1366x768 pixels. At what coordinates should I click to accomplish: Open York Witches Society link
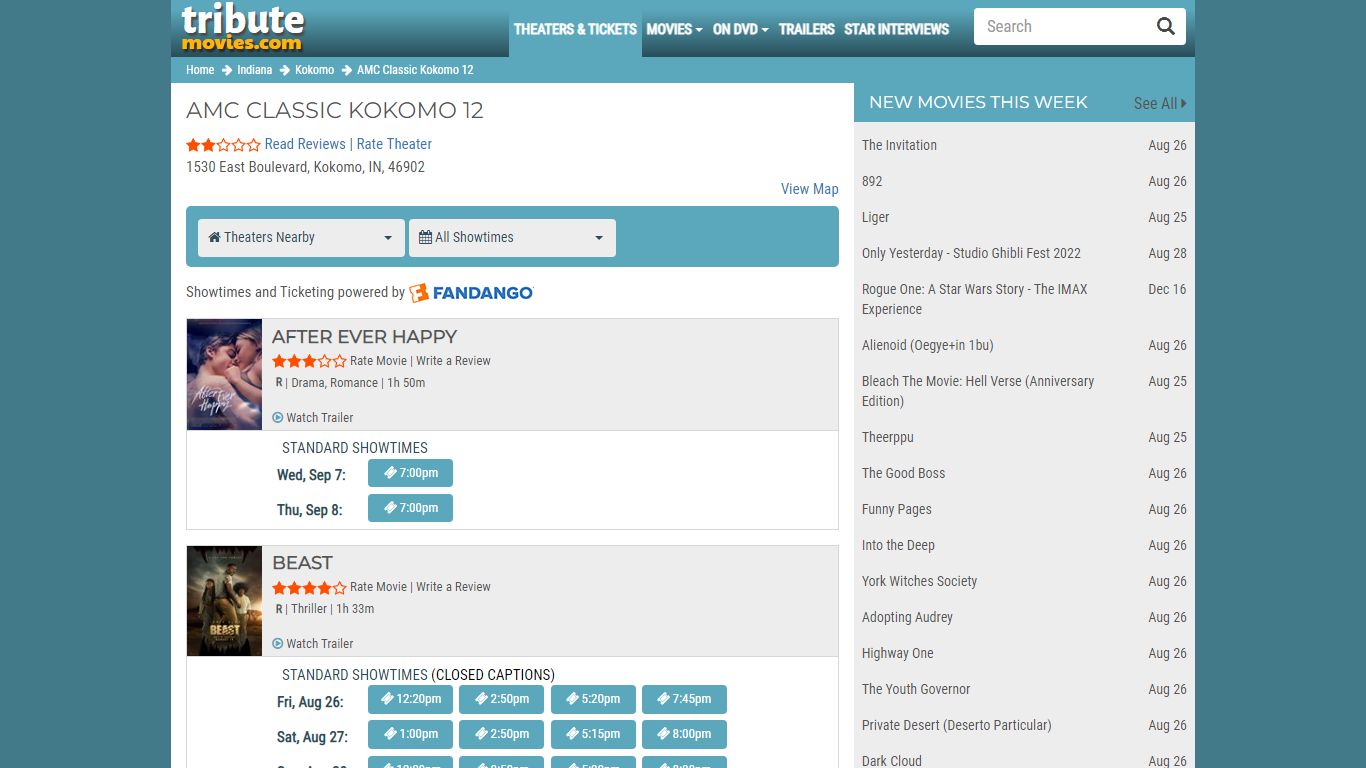click(919, 581)
